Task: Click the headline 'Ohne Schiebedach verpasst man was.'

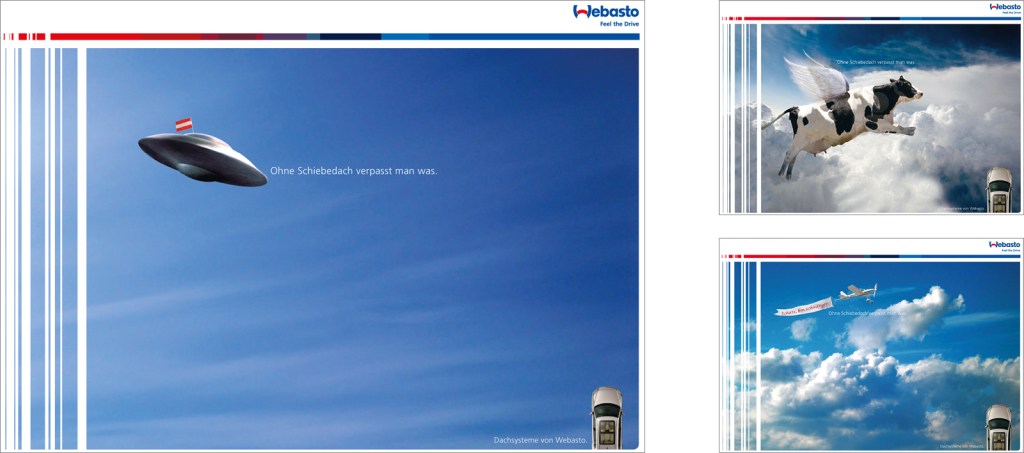Action: 354,170
